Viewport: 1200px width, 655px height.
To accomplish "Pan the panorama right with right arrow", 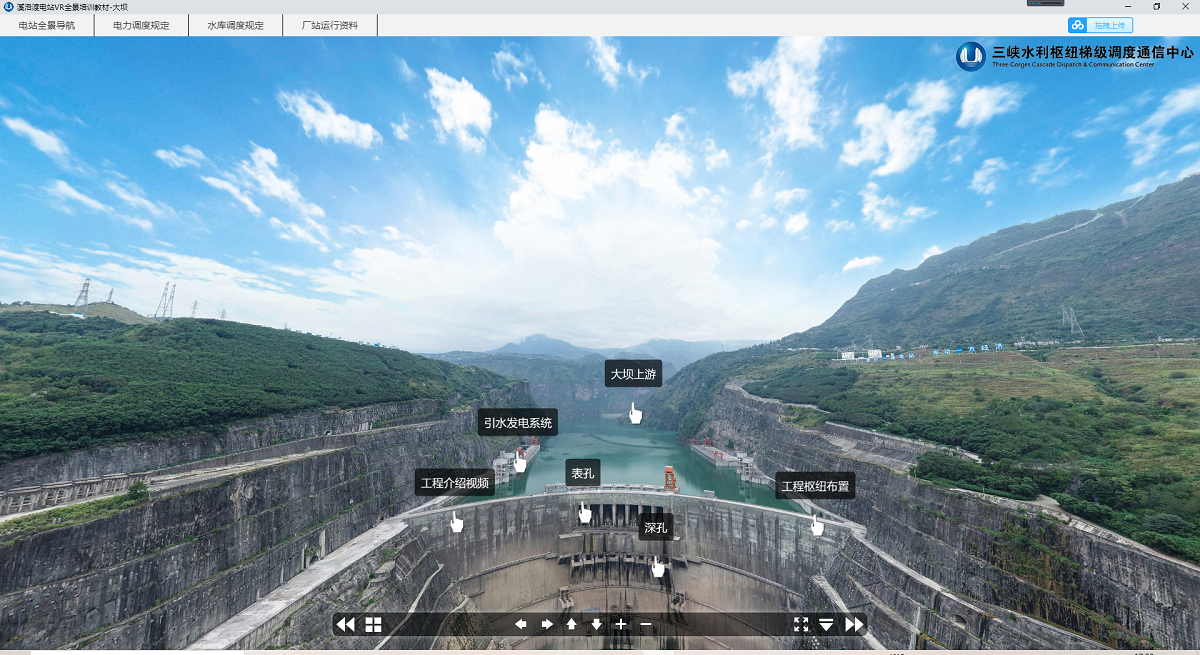I will [x=547, y=624].
